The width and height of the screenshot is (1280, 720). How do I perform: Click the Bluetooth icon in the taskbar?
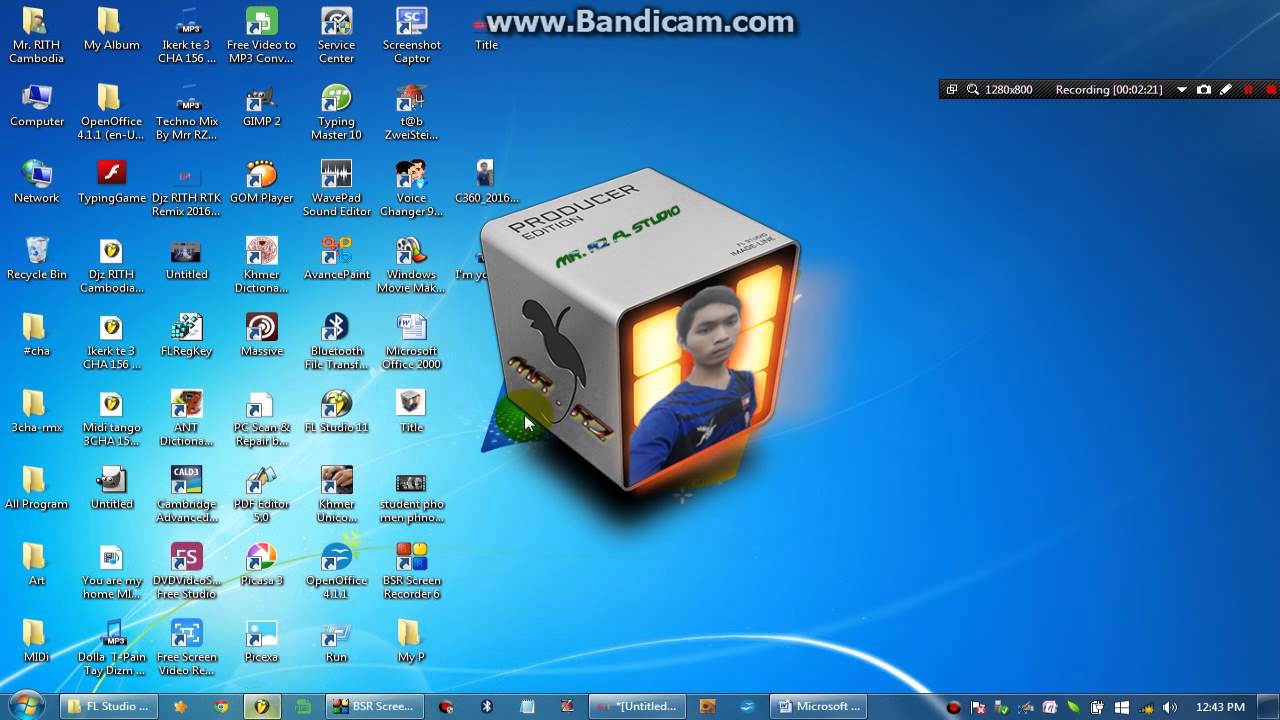click(487, 706)
